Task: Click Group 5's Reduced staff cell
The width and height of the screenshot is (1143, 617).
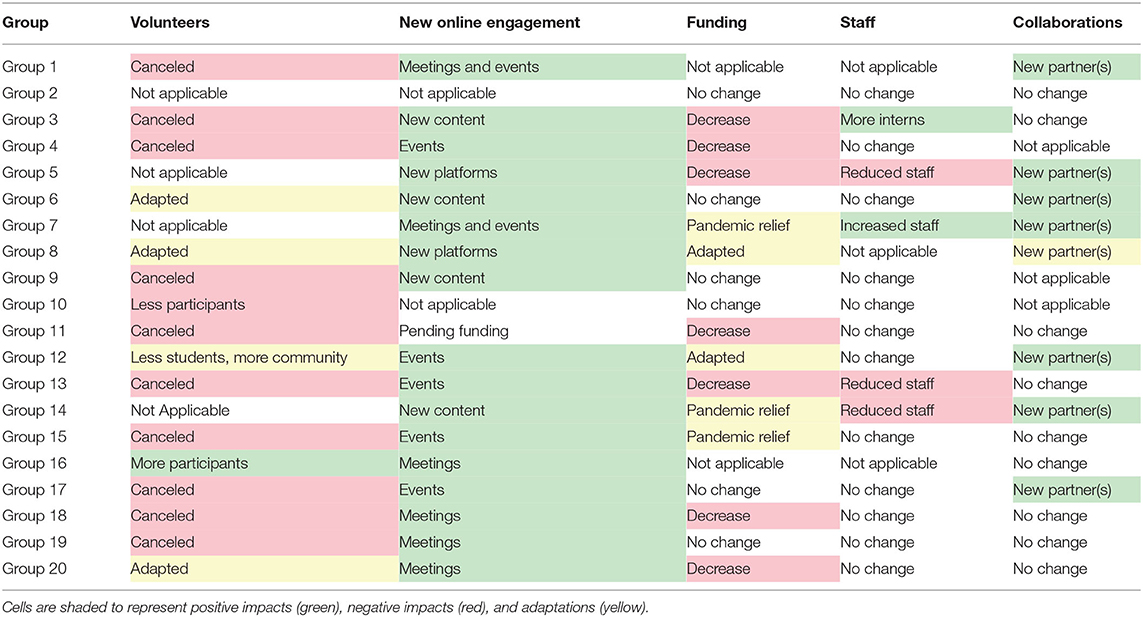Action: (x=926, y=173)
